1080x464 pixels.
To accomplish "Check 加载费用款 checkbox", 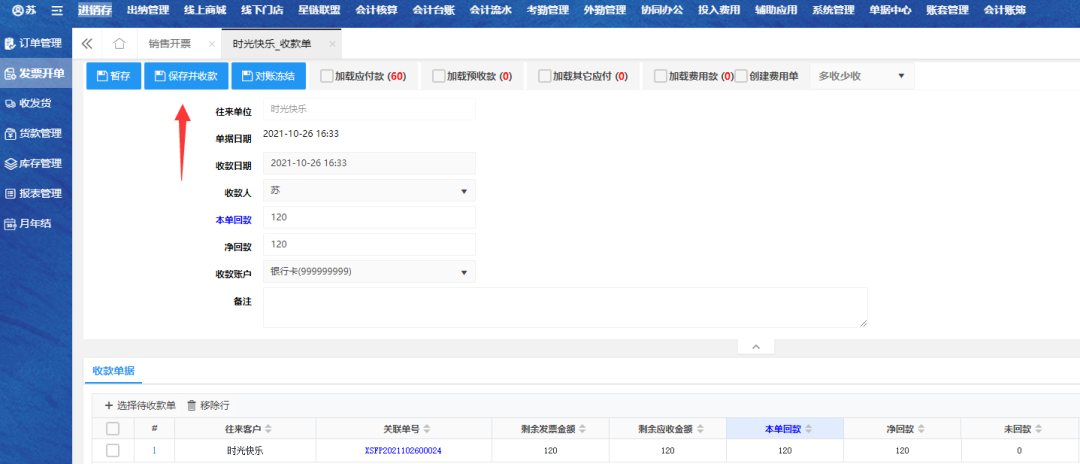I will pyautogui.click(x=661, y=76).
